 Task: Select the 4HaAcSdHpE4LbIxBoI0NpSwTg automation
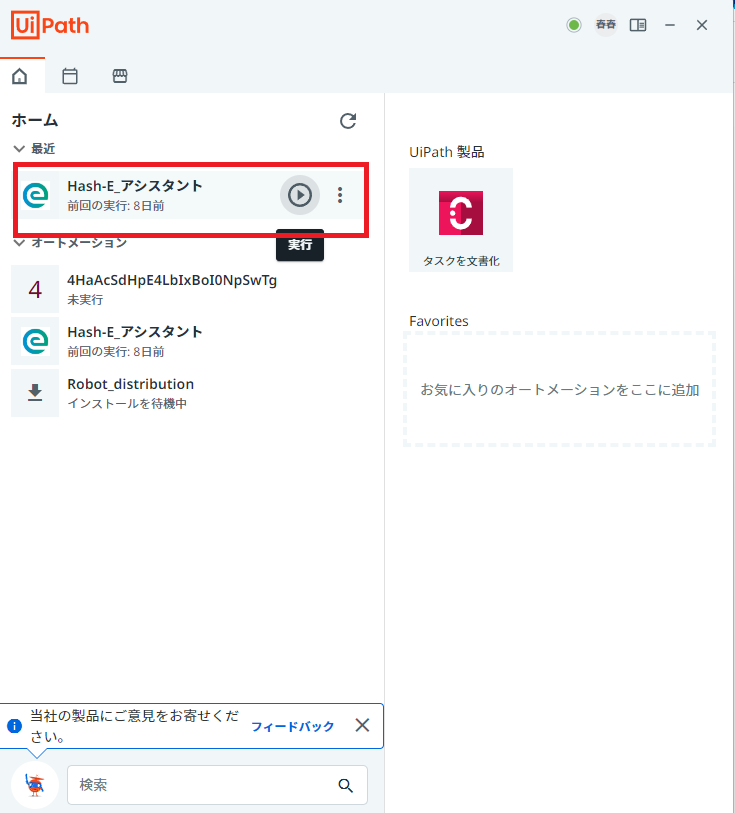point(190,289)
